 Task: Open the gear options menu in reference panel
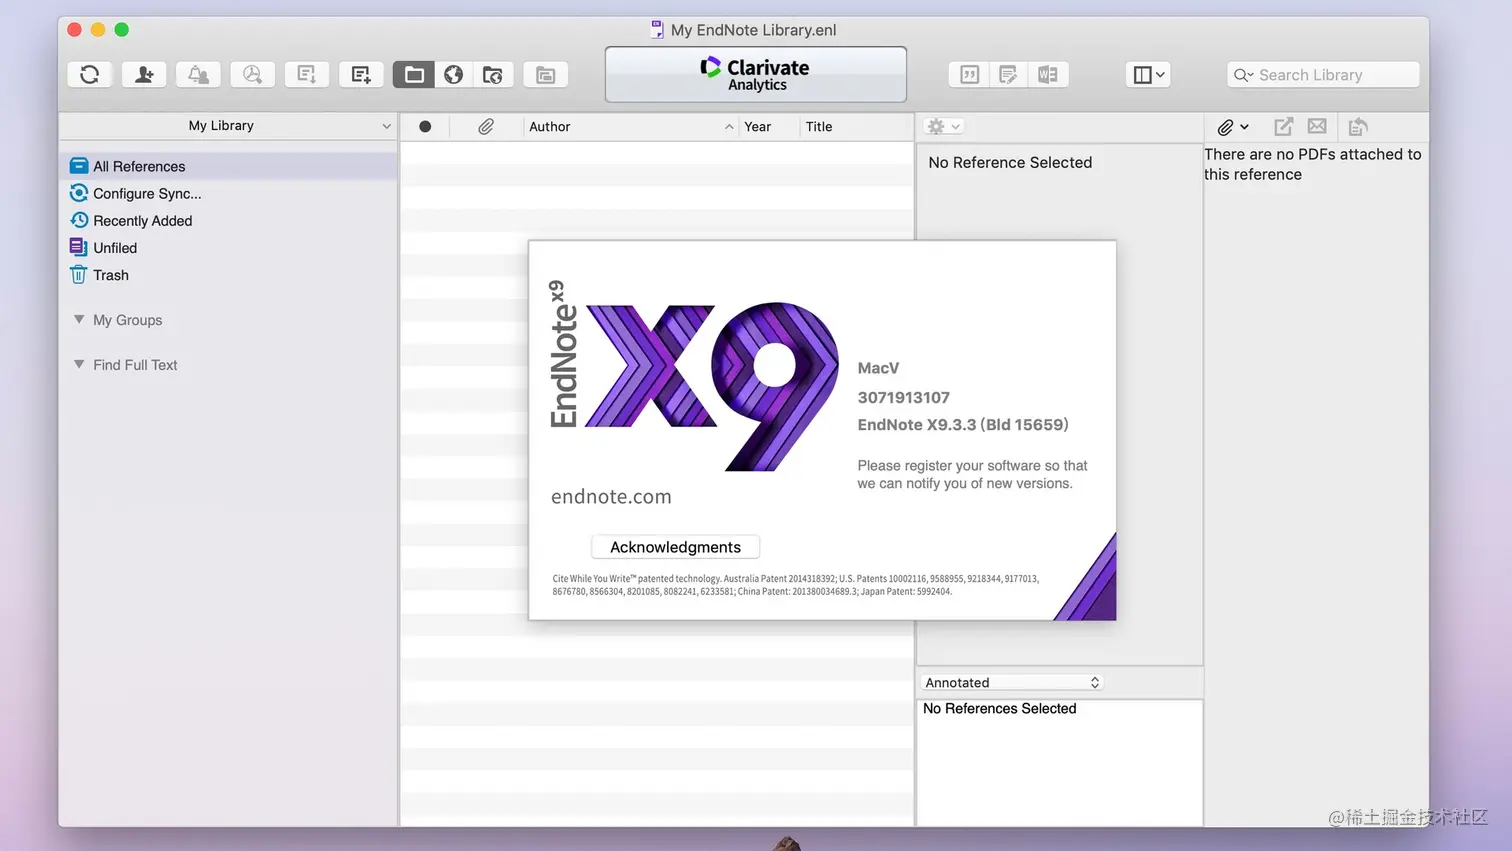pos(943,127)
